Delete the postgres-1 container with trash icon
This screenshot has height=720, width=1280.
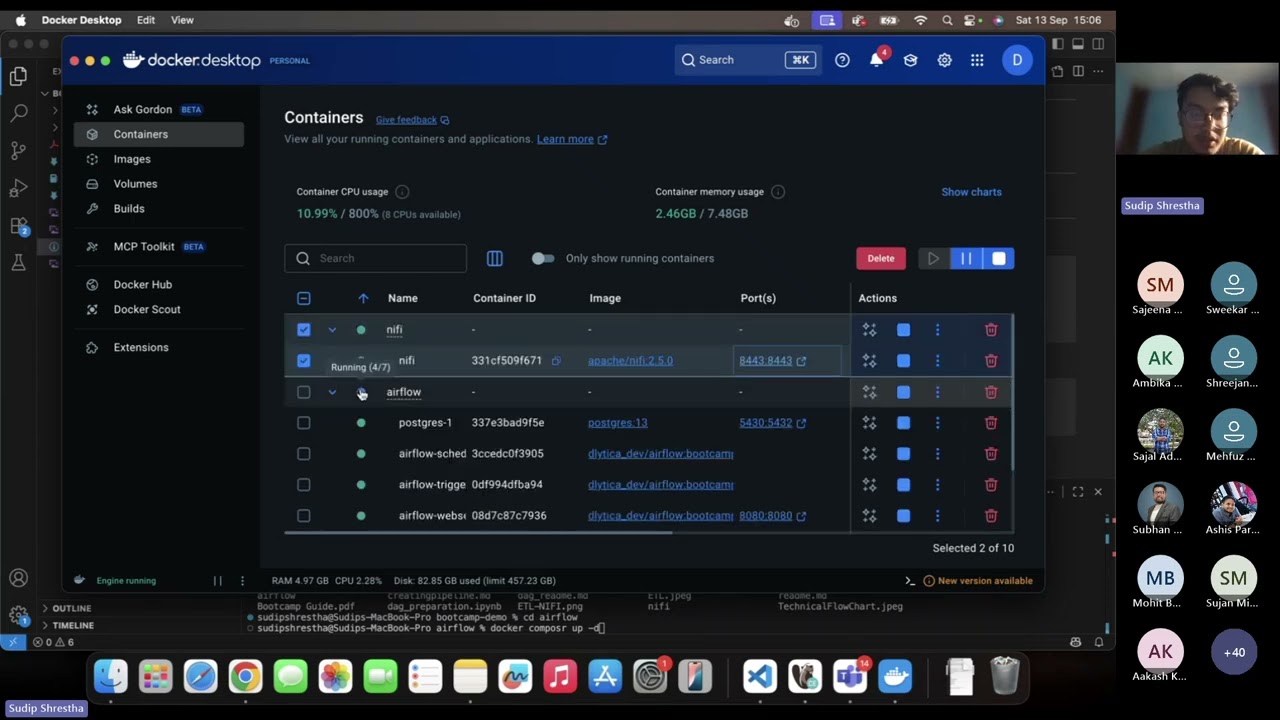pyautogui.click(x=991, y=423)
